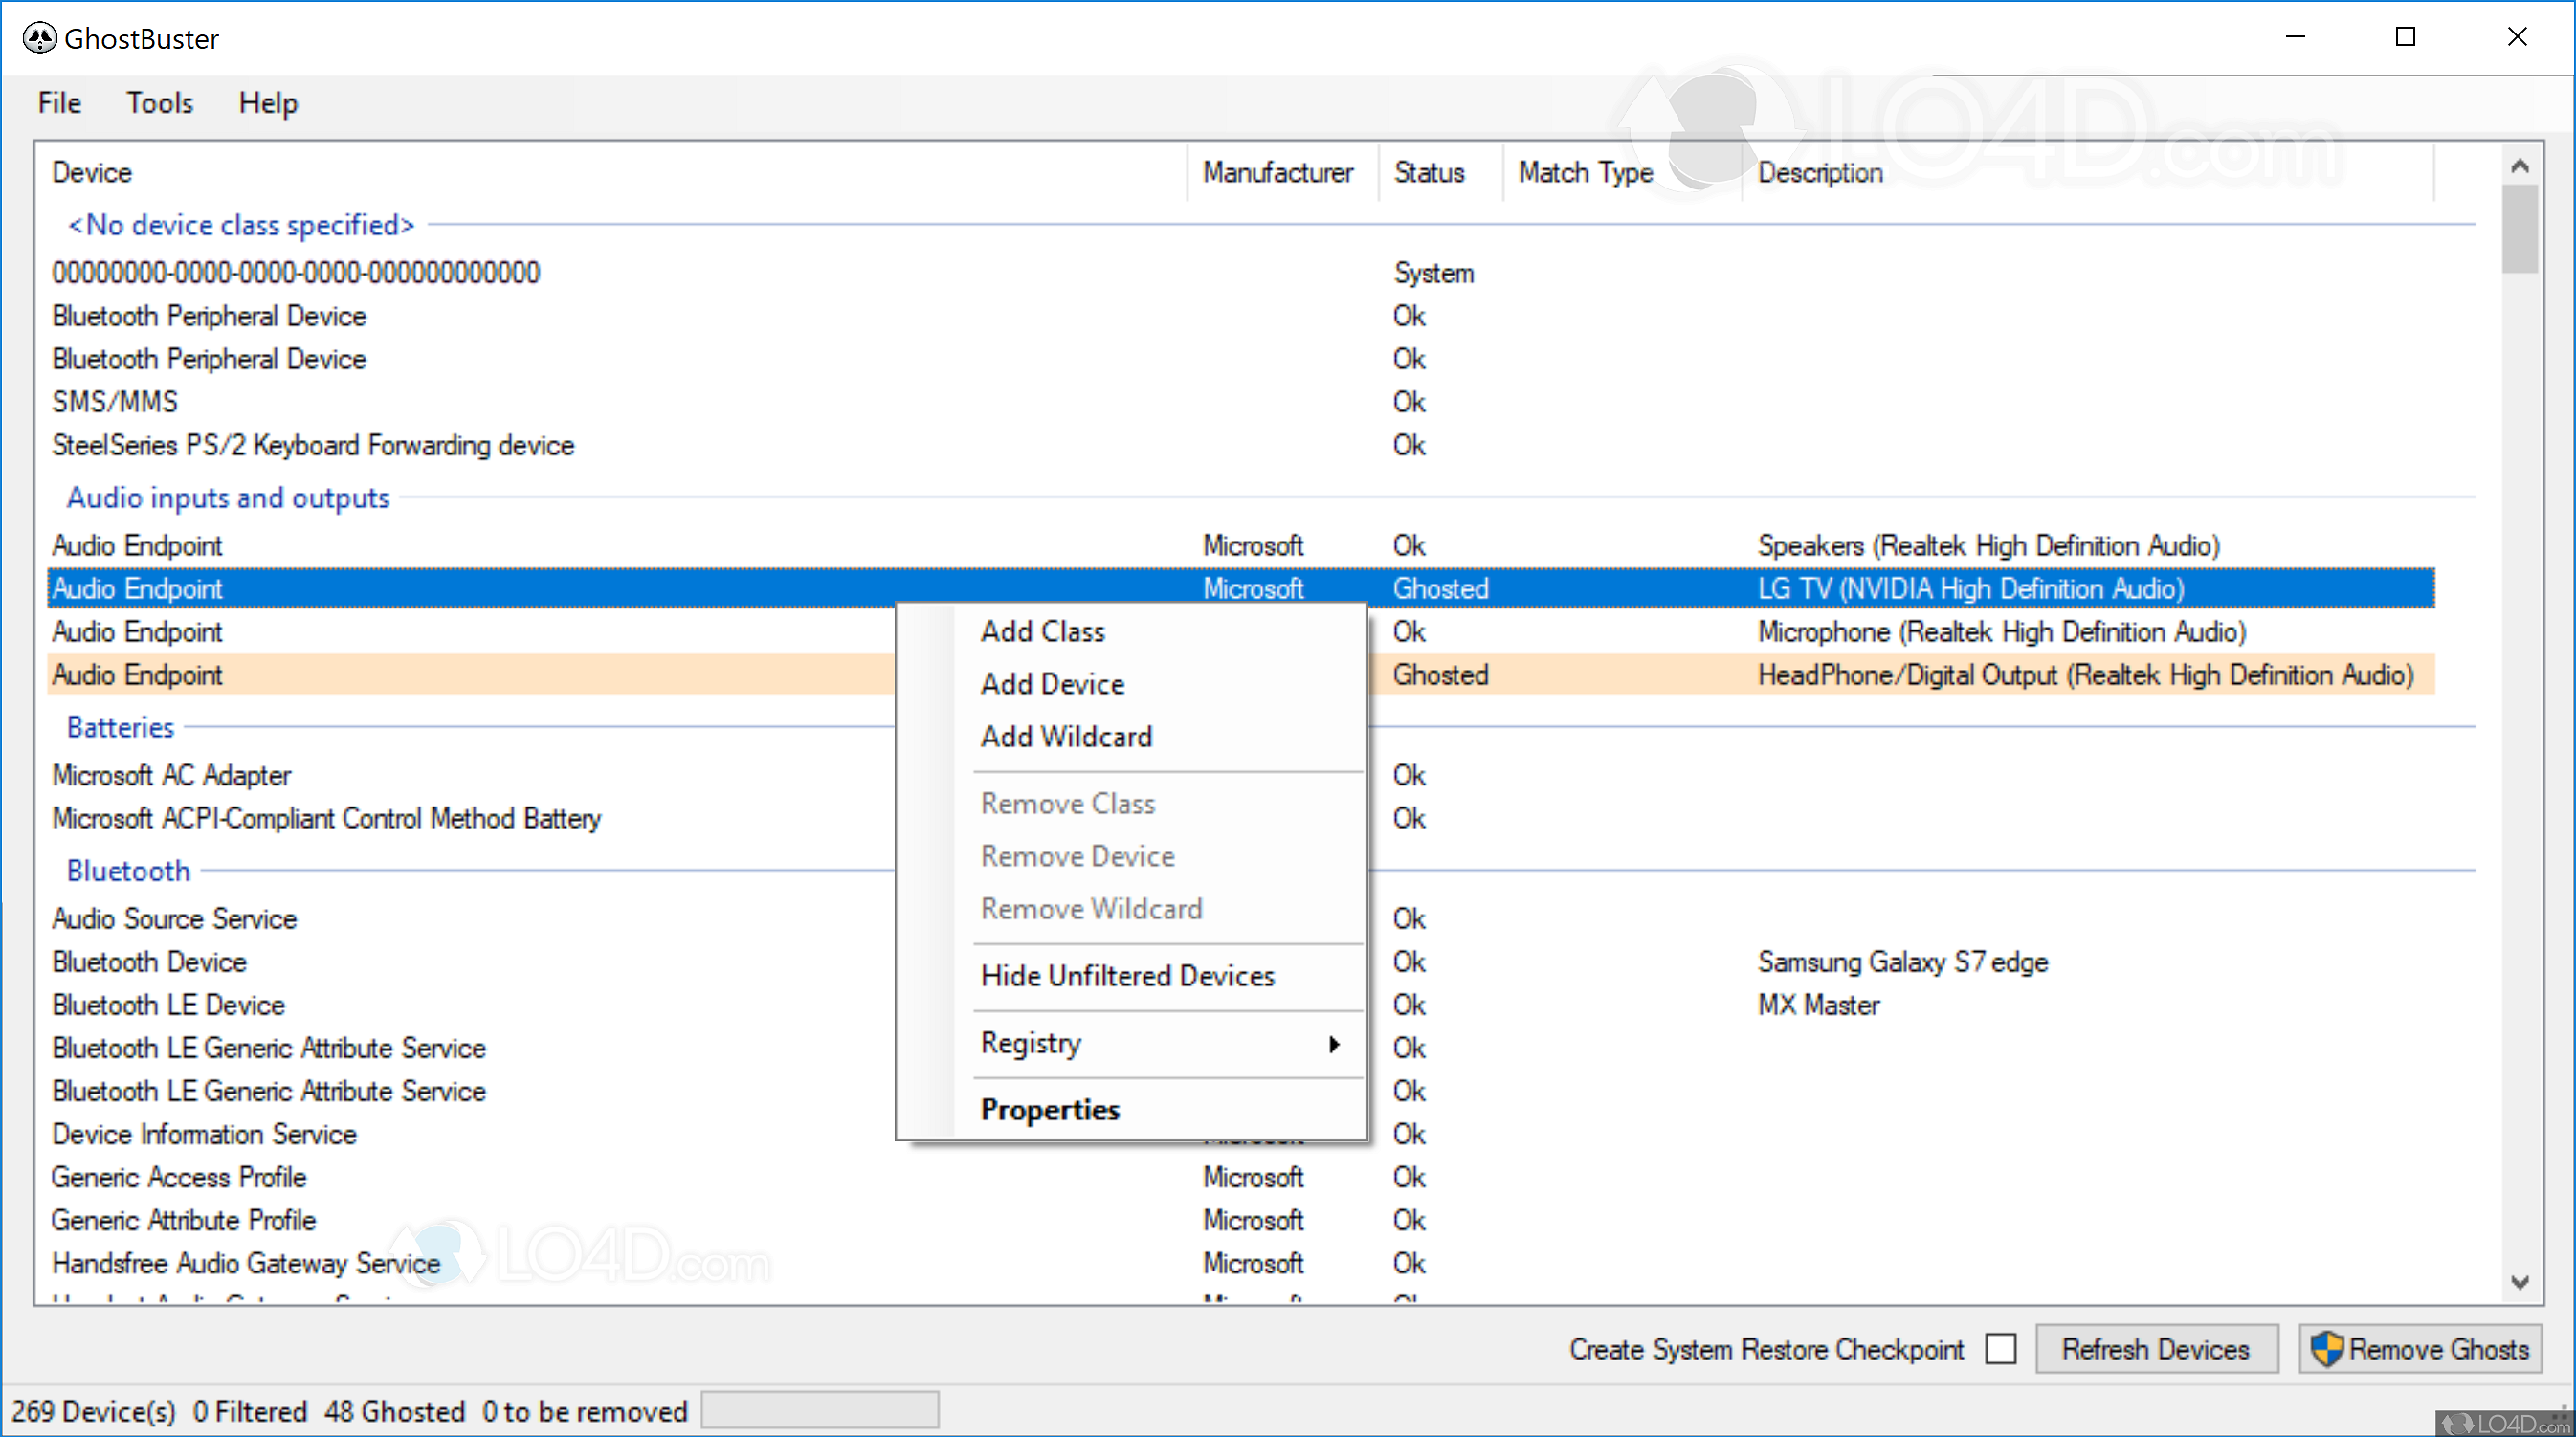Collapse the Bluetooth device group header
The height and width of the screenshot is (1437, 2576).
point(128,871)
